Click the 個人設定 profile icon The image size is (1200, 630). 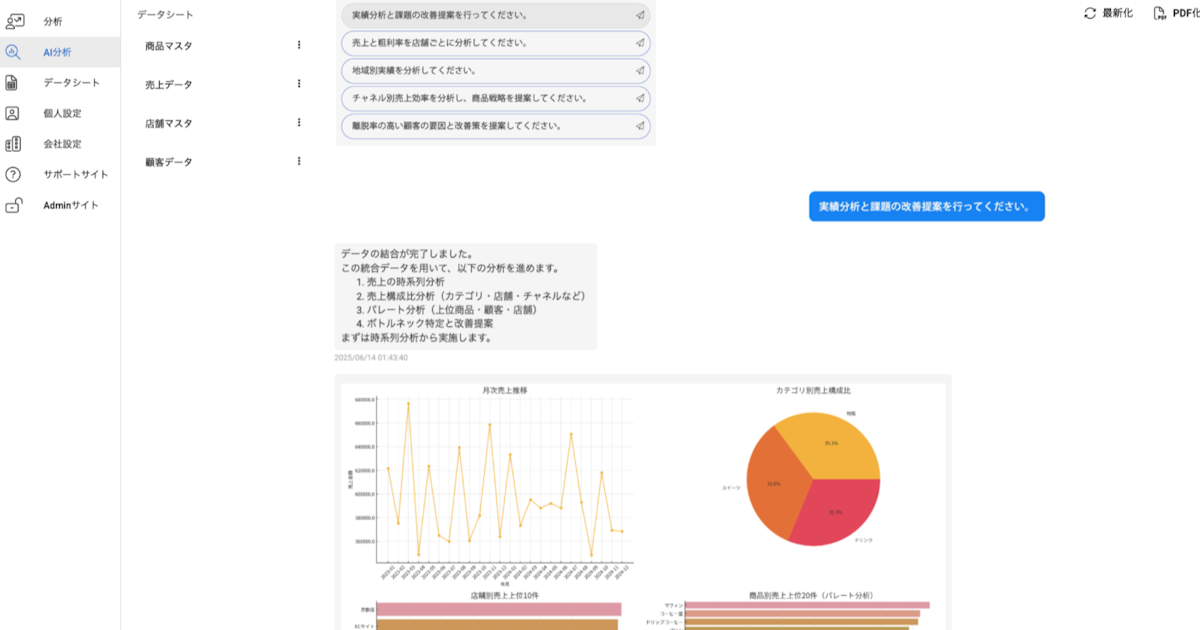point(13,113)
